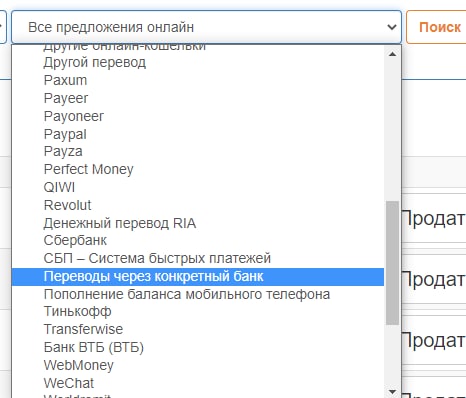The image size is (466, 398).
Task: Select 'Переводы через конкретный банк' highlighted option
Action: coord(198,277)
